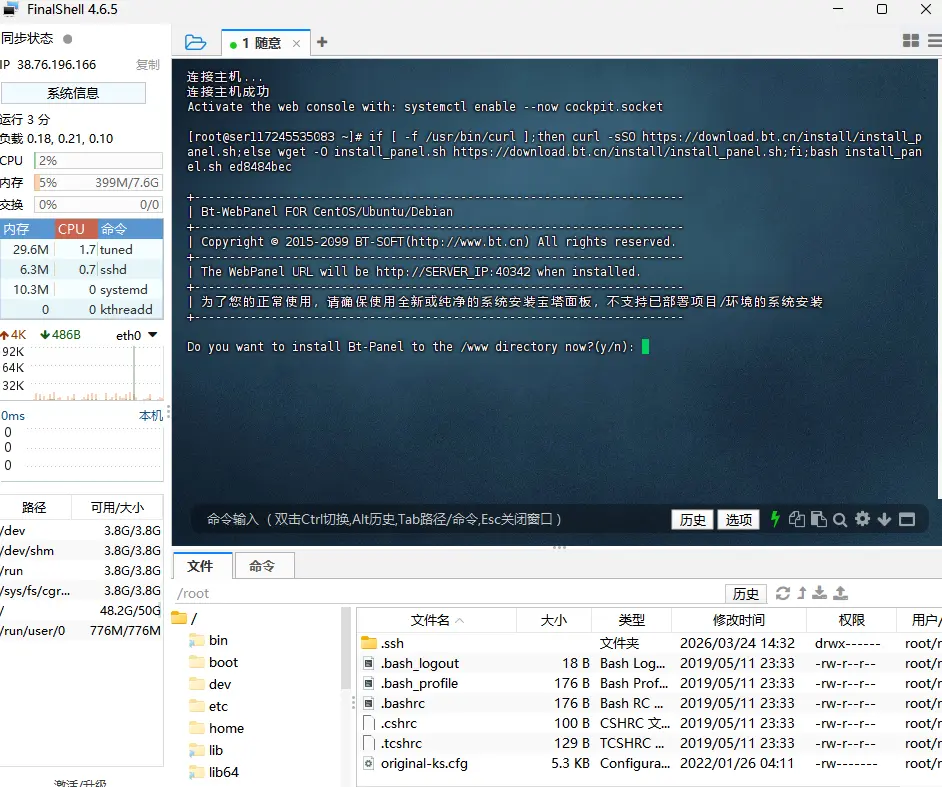
Task: Click the upload icon in the file toolbar
Action: point(841,593)
